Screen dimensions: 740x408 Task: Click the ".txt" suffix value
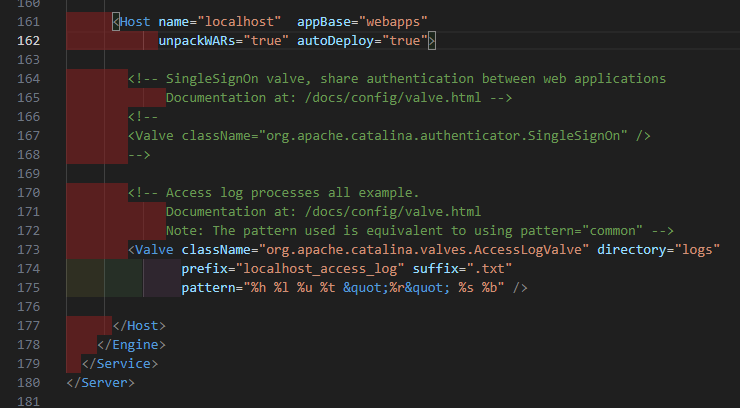(489, 268)
